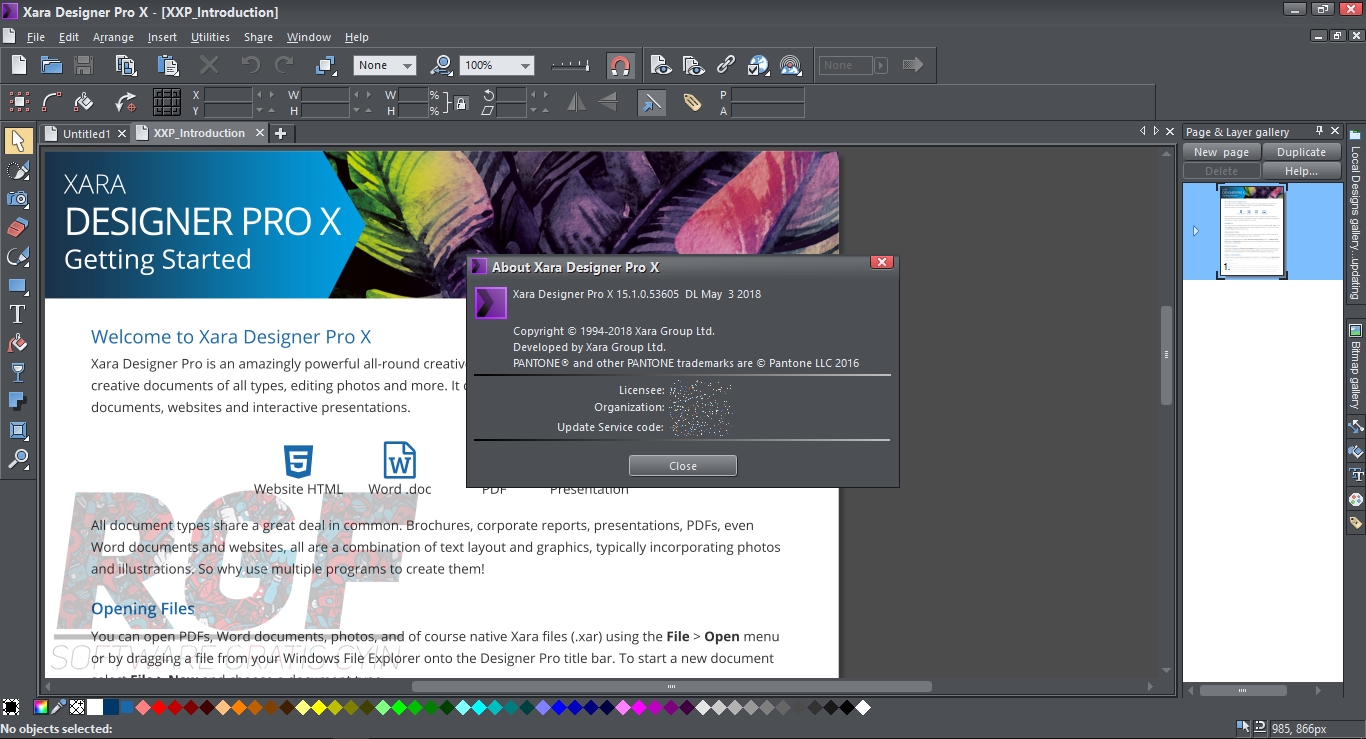Open the Local Designs gallery side tab
The image size is (1366, 739).
pyautogui.click(x=1355, y=215)
